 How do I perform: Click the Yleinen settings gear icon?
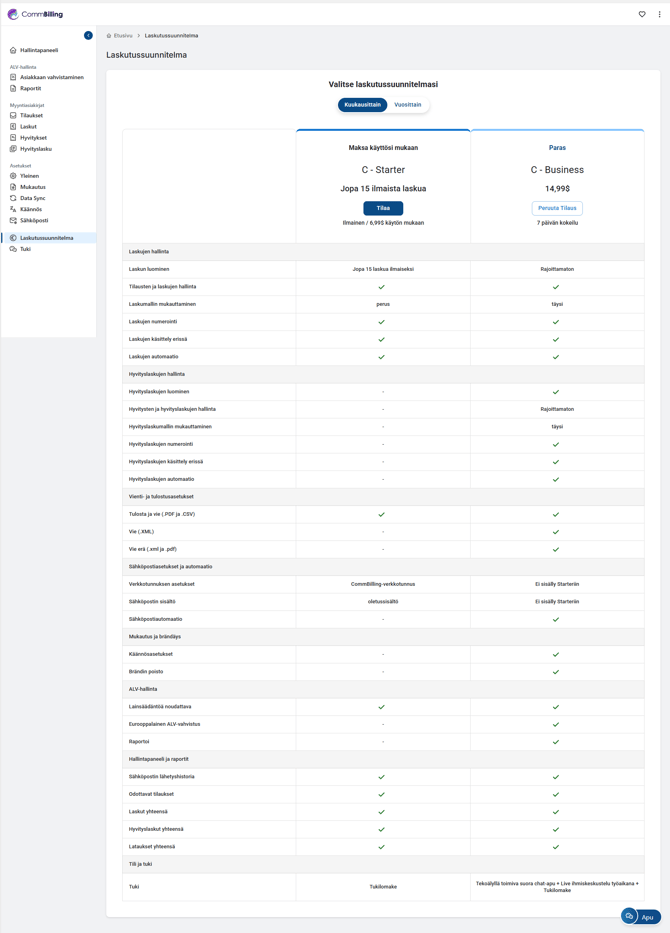(x=13, y=176)
